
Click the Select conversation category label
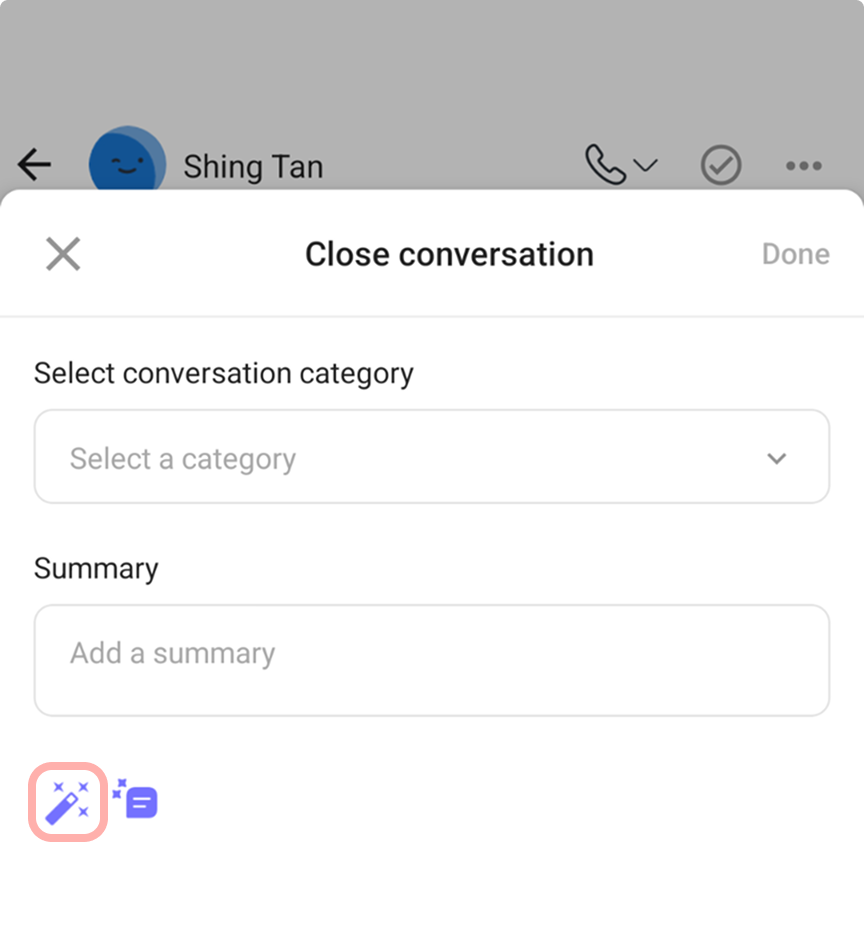[x=224, y=373]
